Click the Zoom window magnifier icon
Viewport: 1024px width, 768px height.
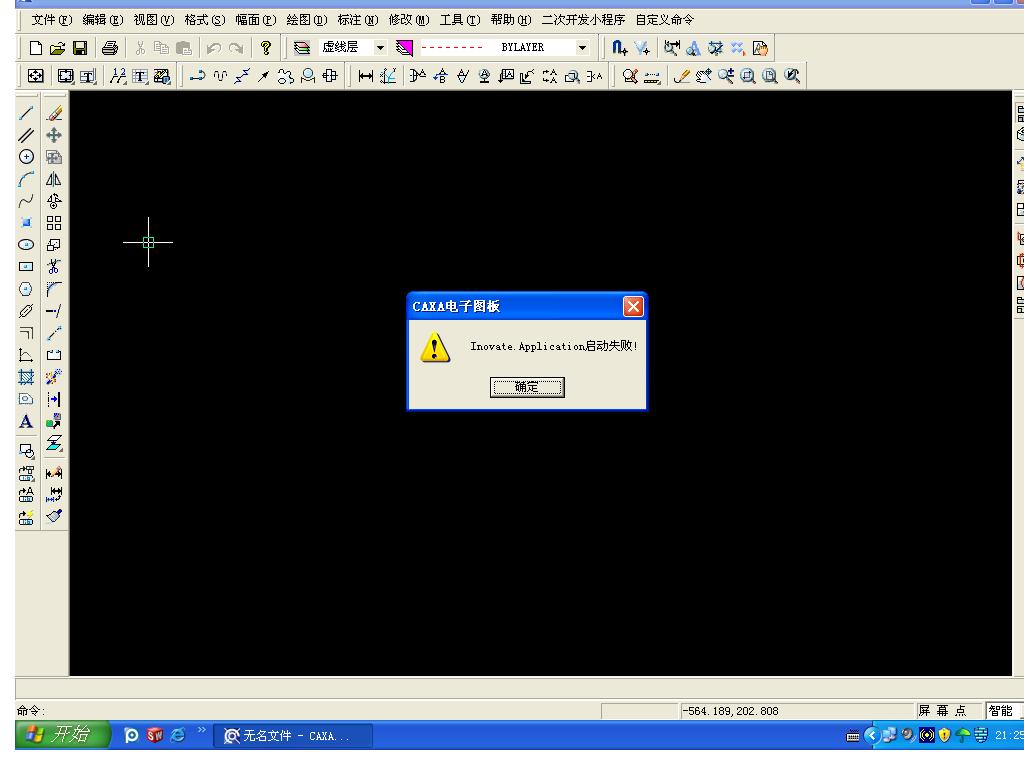click(x=748, y=76)
